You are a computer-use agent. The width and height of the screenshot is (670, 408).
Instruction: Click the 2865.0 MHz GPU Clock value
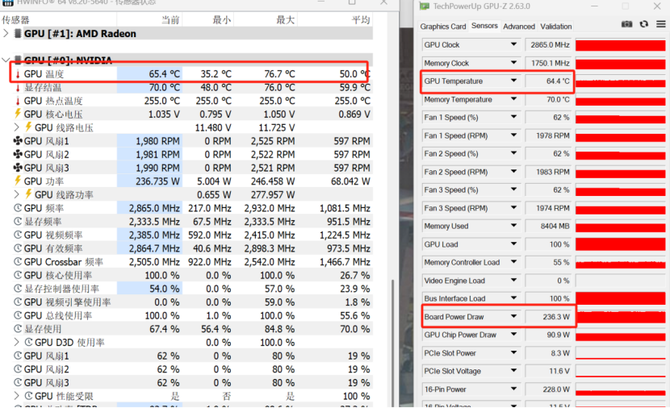[550, 45]
